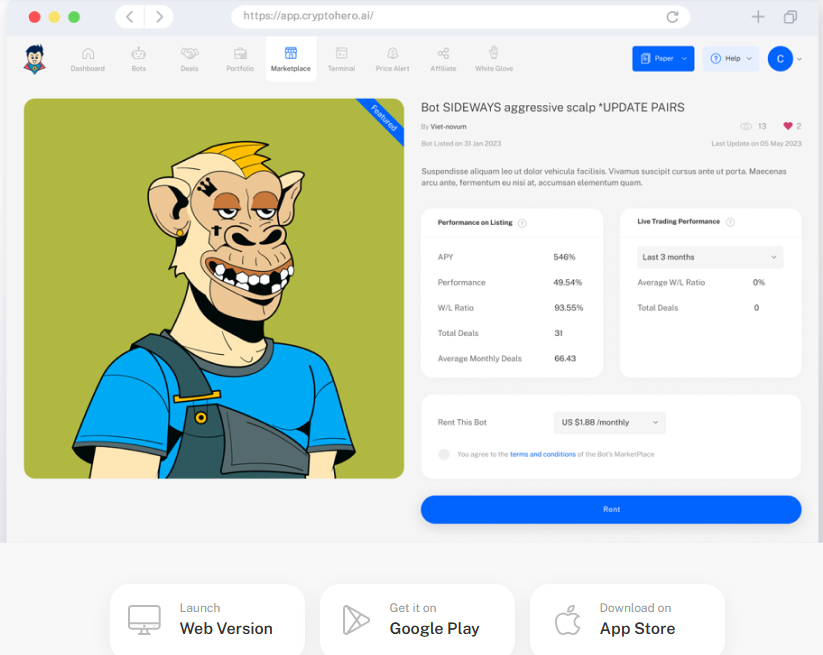The width and height of the screenshot is (823, 655).
Task: Open White Glove hand icon
Action: coord(494,54)
